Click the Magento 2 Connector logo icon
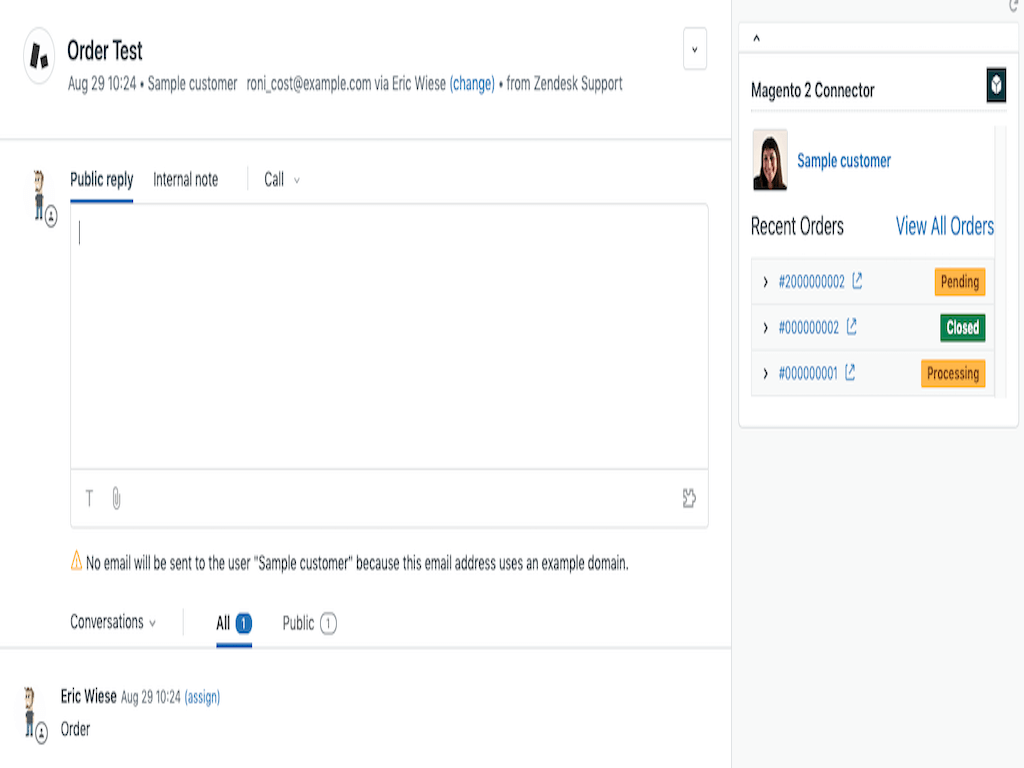Screen dimensions: 1024x768 (x=996, y=87)
